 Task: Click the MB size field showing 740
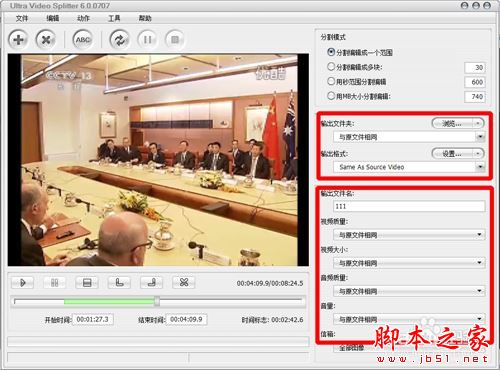pos(475,97)
